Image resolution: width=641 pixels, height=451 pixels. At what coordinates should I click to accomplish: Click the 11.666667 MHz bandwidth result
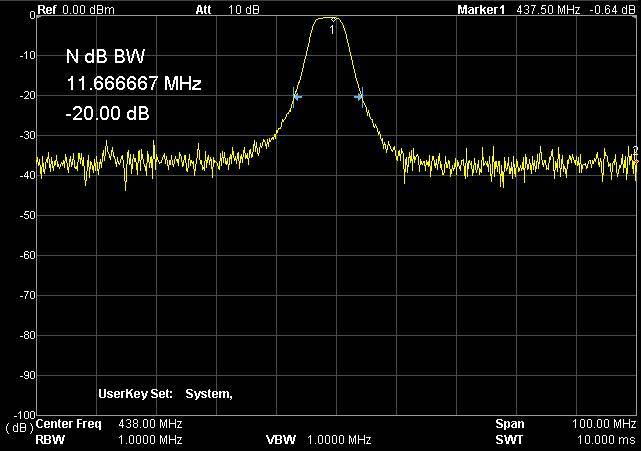pyautogui.click(x=134, y=85)
